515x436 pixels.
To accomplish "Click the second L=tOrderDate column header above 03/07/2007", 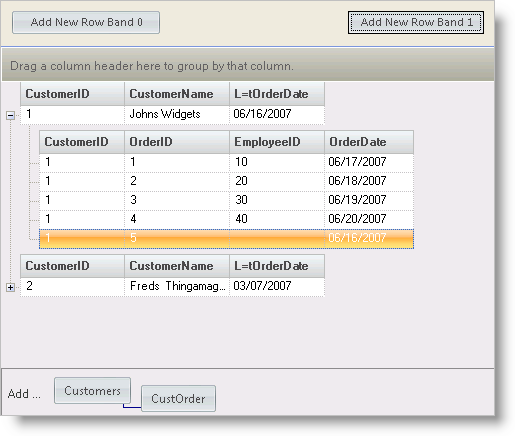I will coord(277,266).
